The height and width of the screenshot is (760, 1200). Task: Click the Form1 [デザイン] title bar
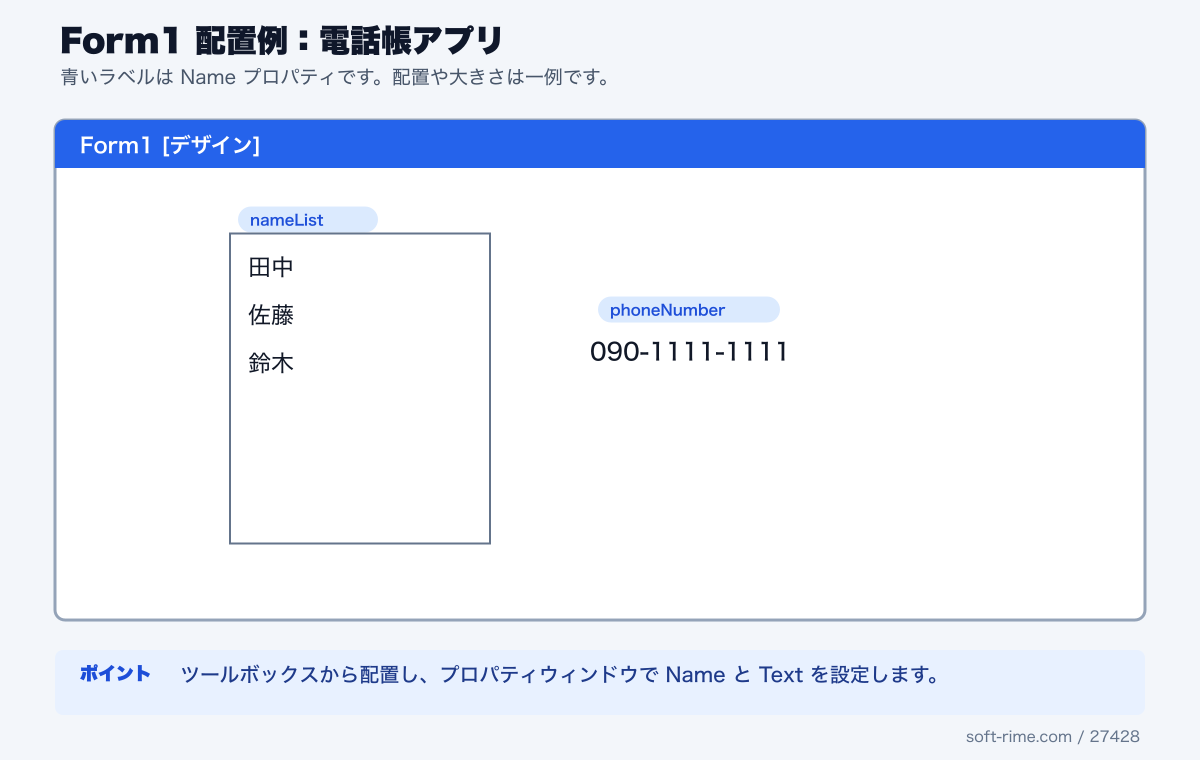point(600,145)
